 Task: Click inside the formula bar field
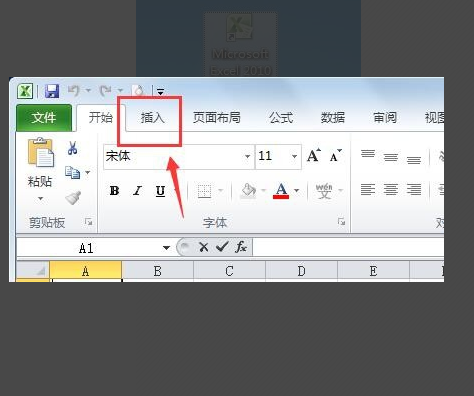(349, 248)
